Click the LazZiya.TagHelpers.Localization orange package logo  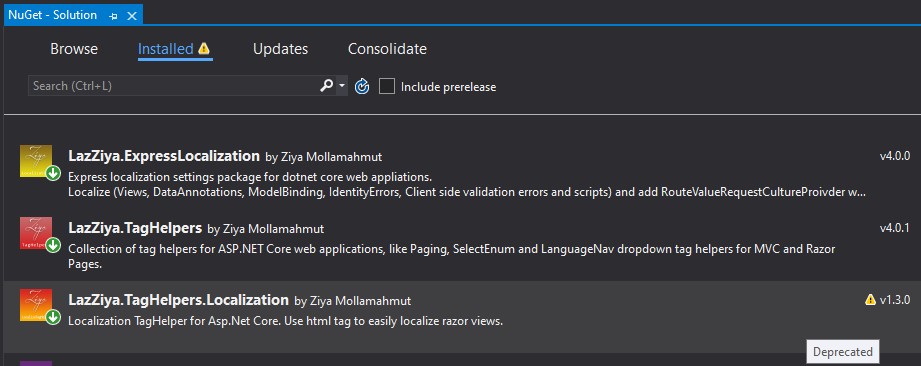[x=36, y=305]
